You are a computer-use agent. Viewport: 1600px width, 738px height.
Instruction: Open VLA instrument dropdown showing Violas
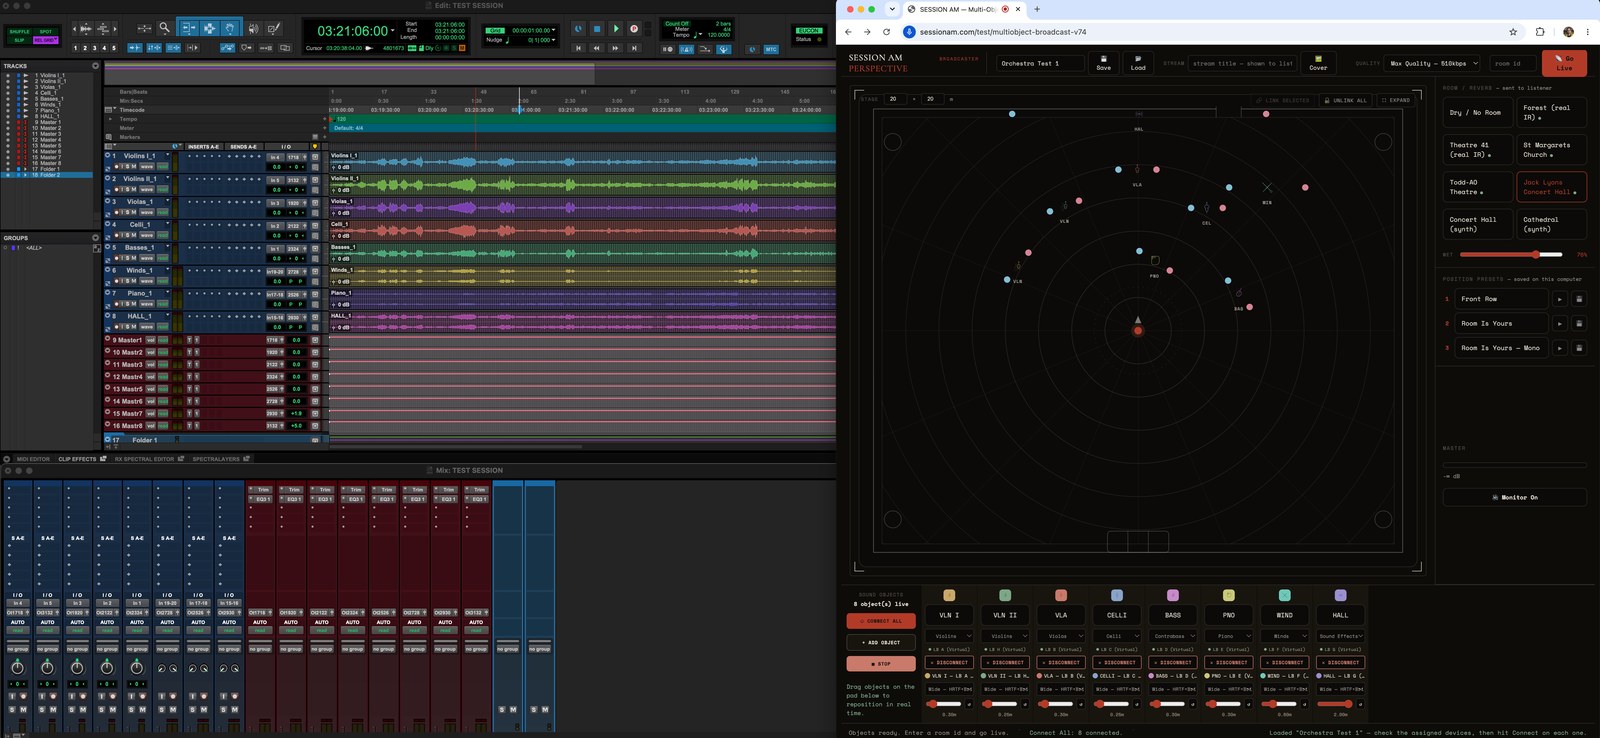1061,636
